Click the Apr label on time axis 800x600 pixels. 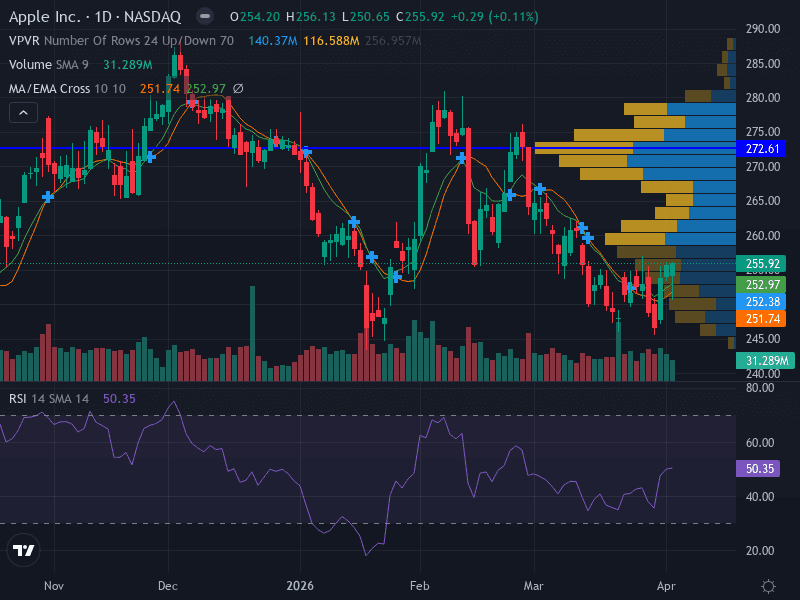[666, 586]
